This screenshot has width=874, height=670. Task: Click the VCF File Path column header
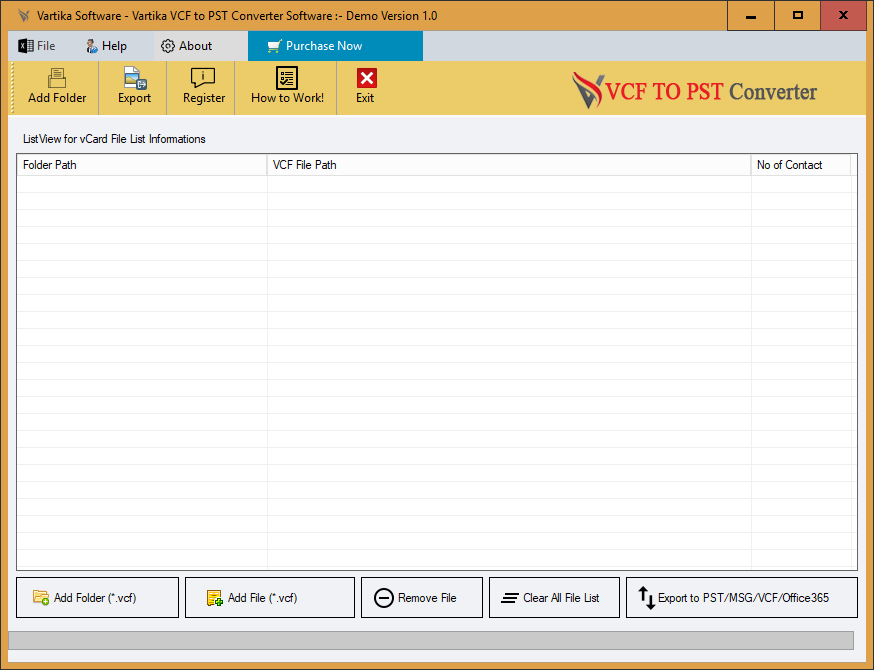point(509,165)
